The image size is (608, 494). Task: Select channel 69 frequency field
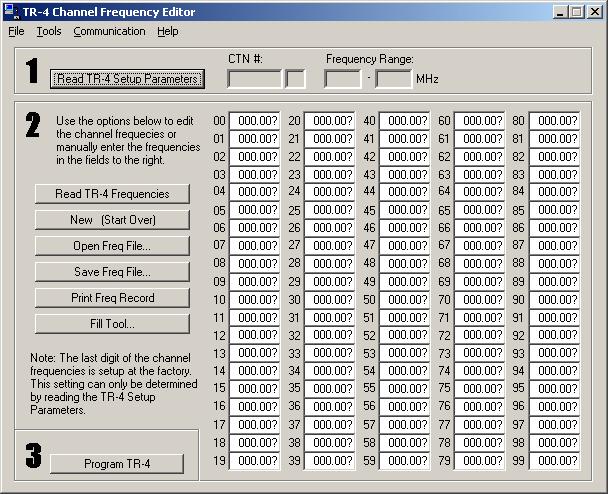point(479,282)
